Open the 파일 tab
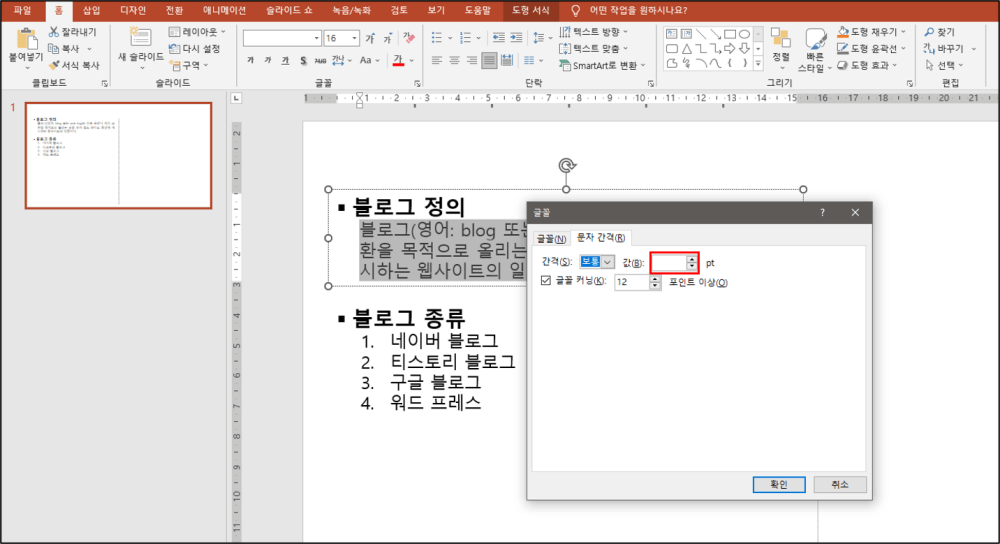 (x=22, y=10)
